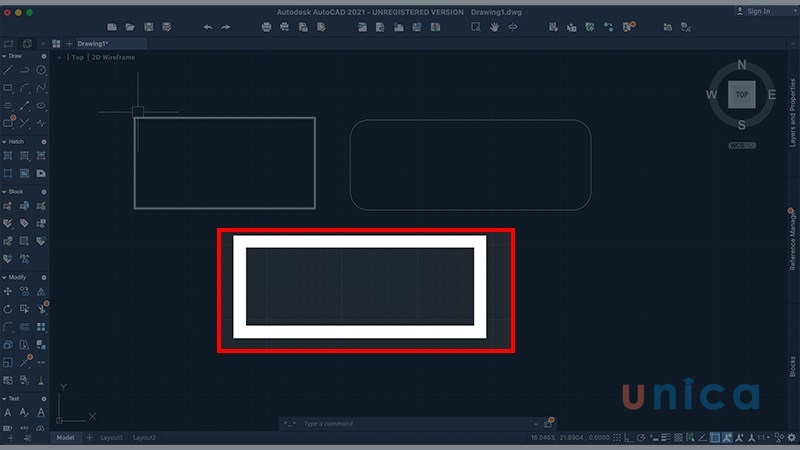The width and height of the screenshot is (800, 450).
Task: Open Blocks side panel
Action: pyautogui.click(x=792, y=366)
